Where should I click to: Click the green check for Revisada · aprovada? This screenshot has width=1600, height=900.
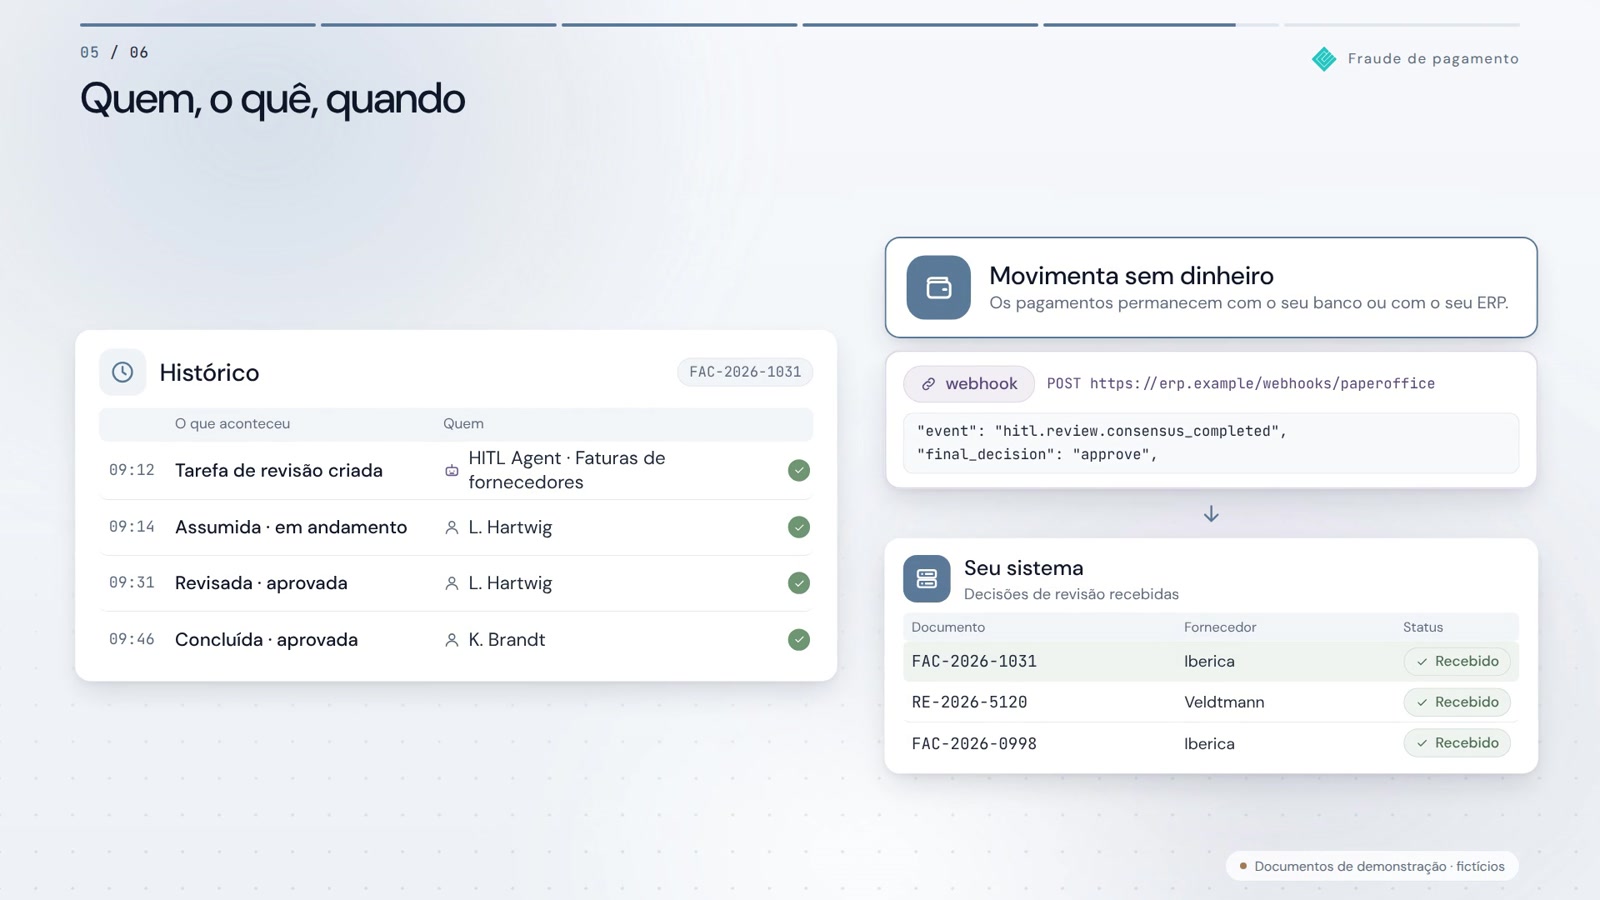click(798, 583)
